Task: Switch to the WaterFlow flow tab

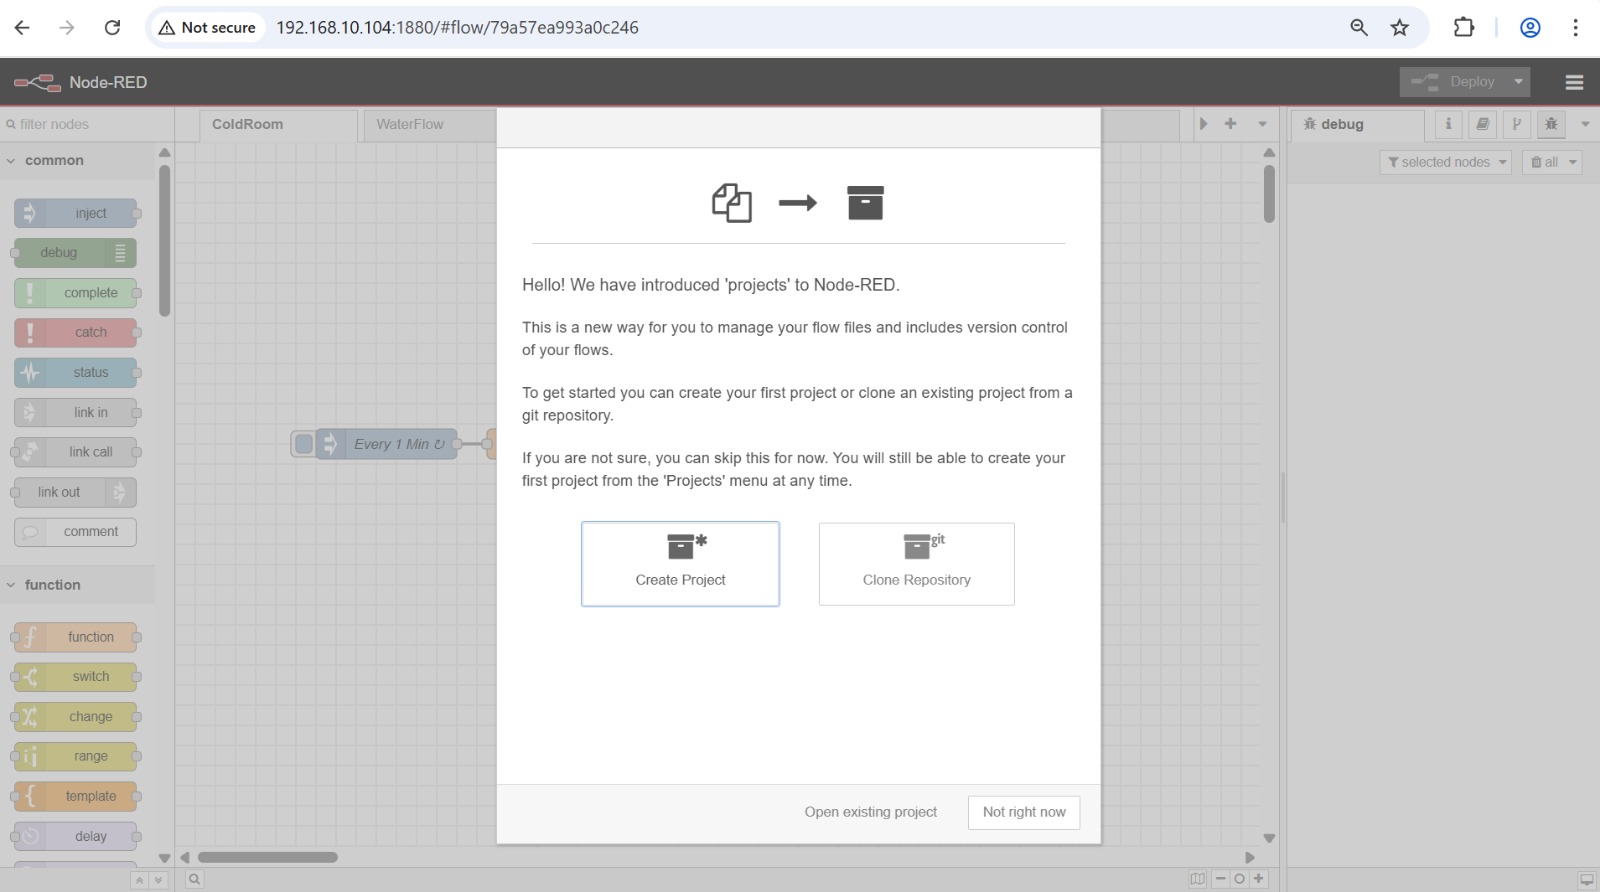Action: [x=410, y=124]
